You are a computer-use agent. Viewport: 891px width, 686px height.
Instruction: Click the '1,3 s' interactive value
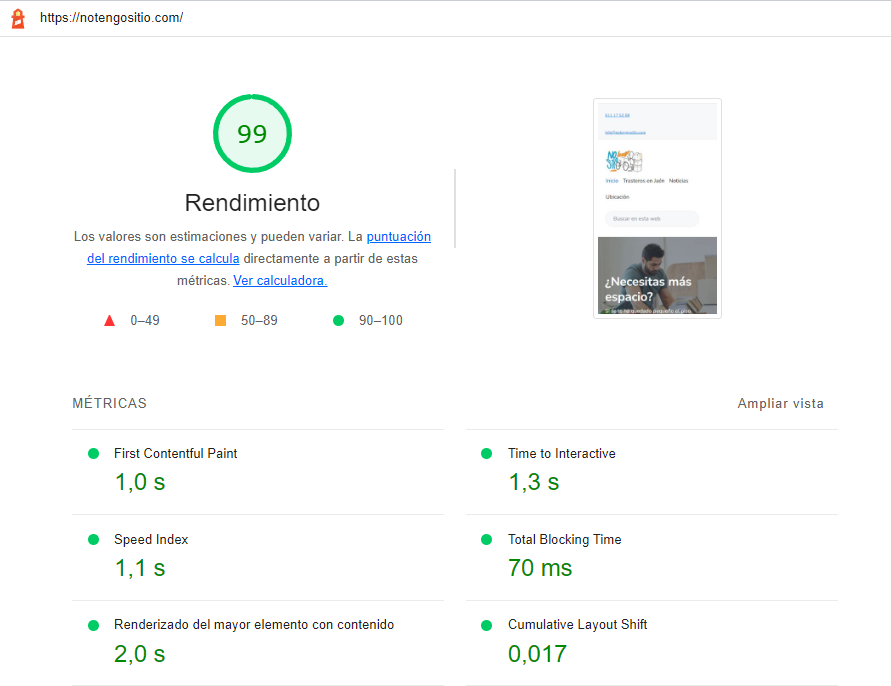(x=534, y=482)
